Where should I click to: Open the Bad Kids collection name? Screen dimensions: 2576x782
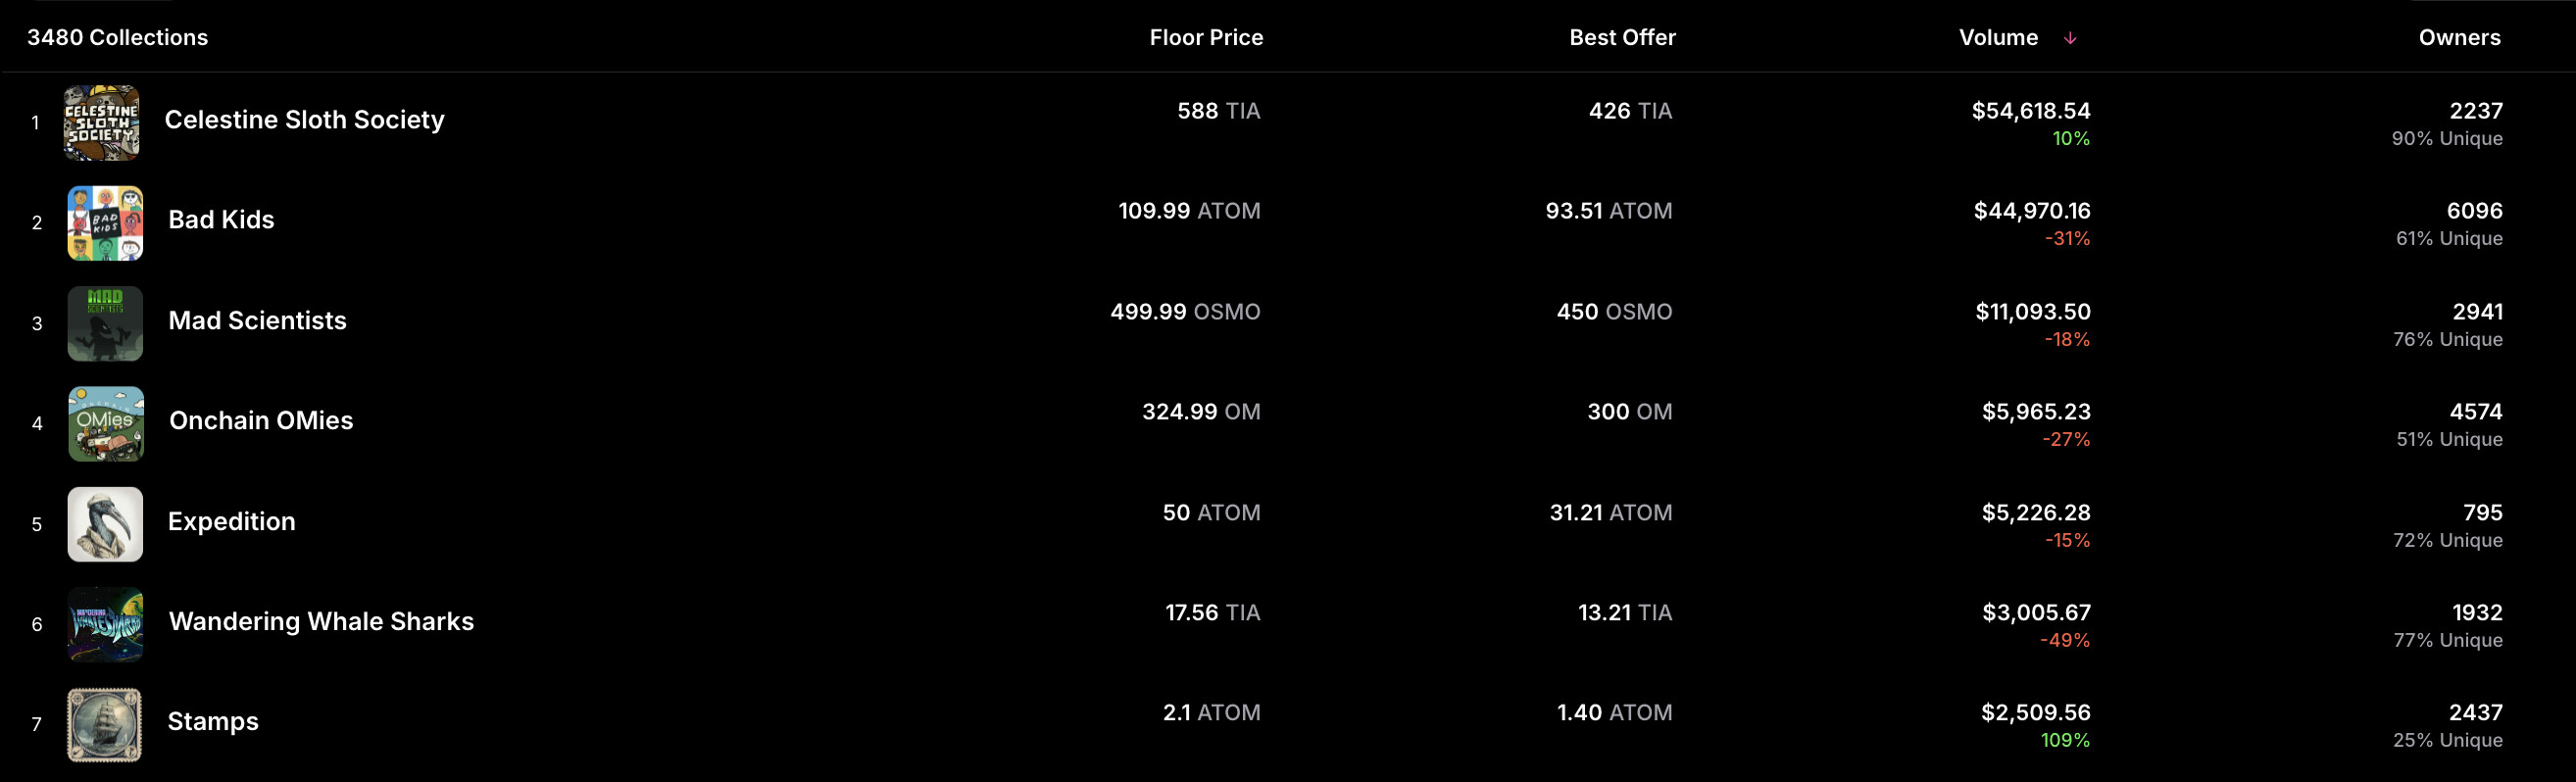point(221,220)
